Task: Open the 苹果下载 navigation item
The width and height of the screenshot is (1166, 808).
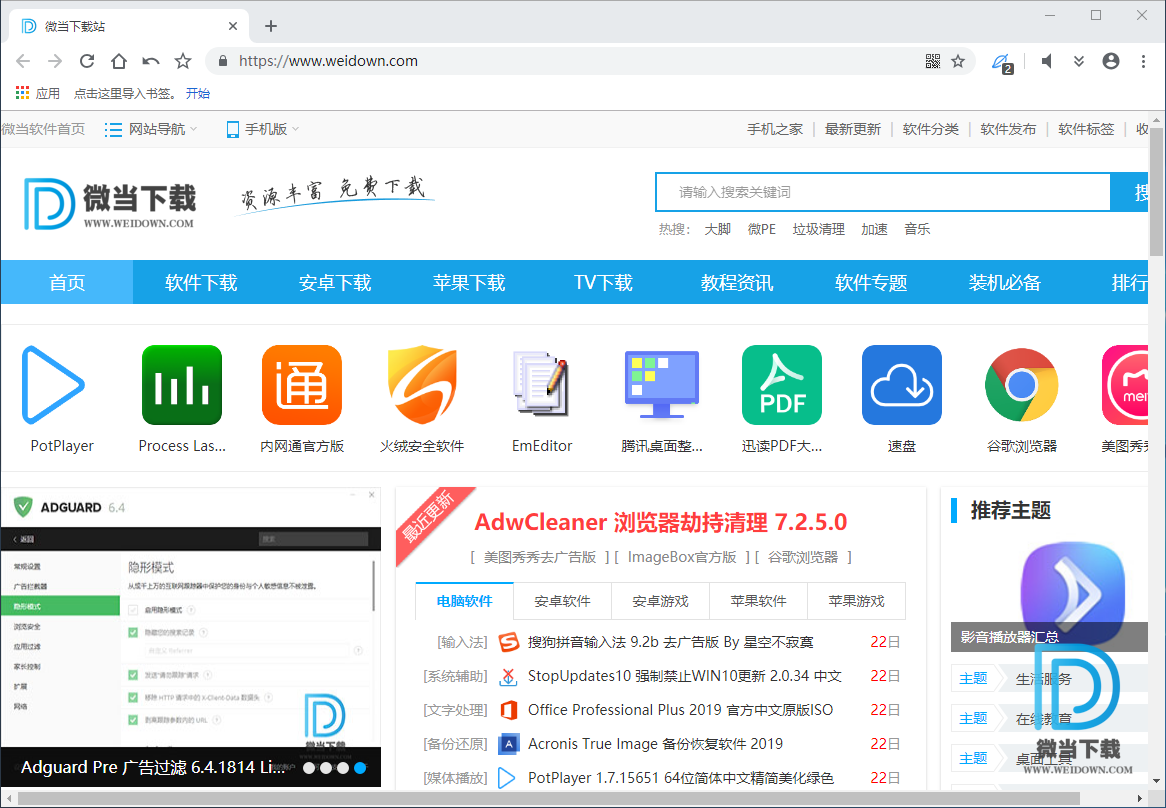Action: 468,282
